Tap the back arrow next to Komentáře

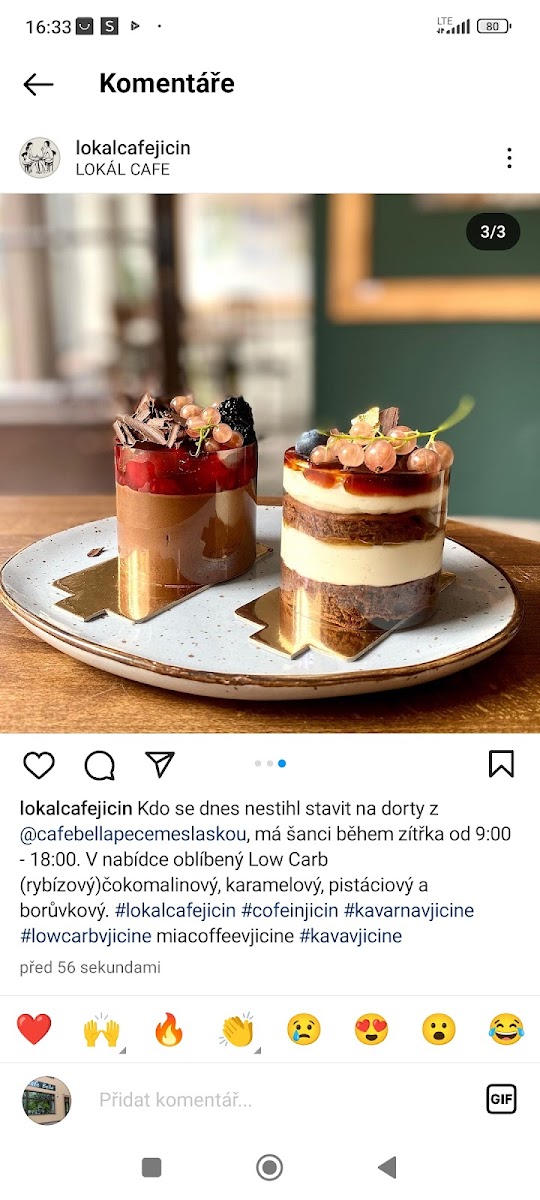click(x=38, y=84)
